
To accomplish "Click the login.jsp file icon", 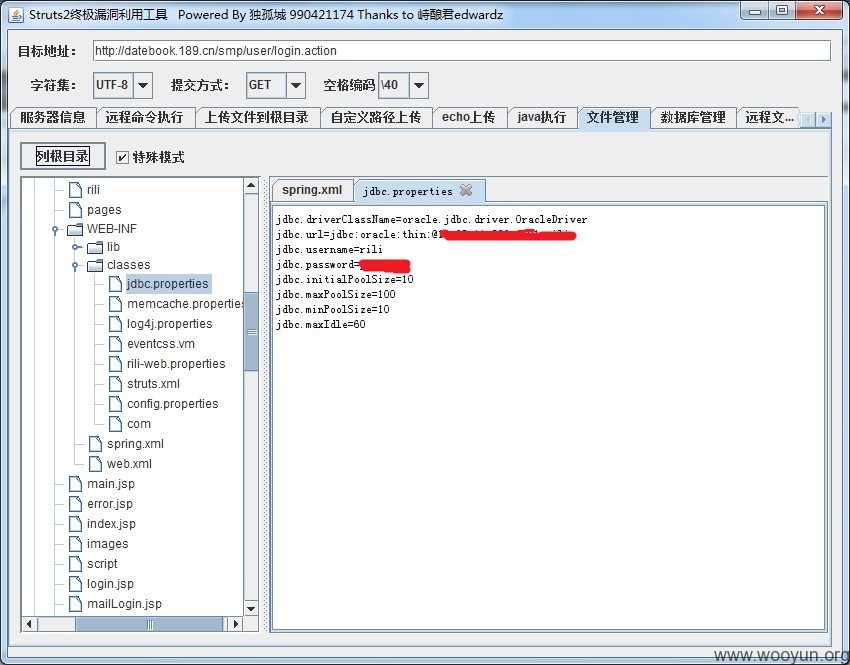I will point(75,584).
